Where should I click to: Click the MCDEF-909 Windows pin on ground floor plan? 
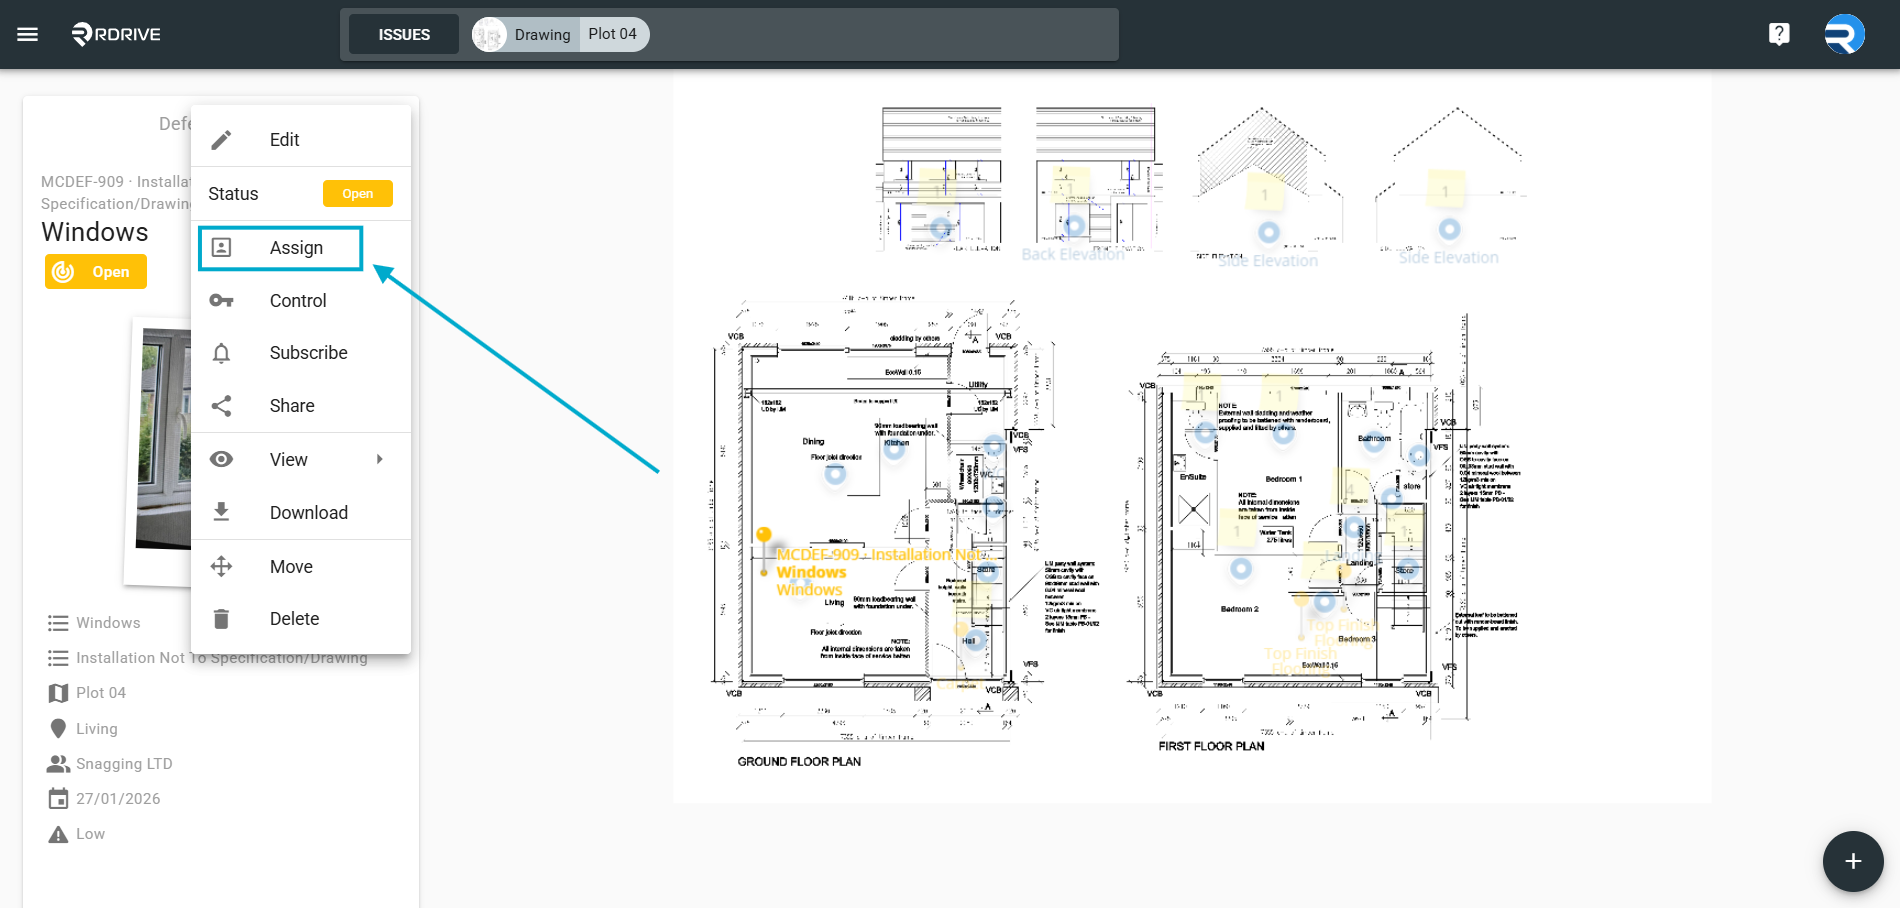(x=764, y=537)
